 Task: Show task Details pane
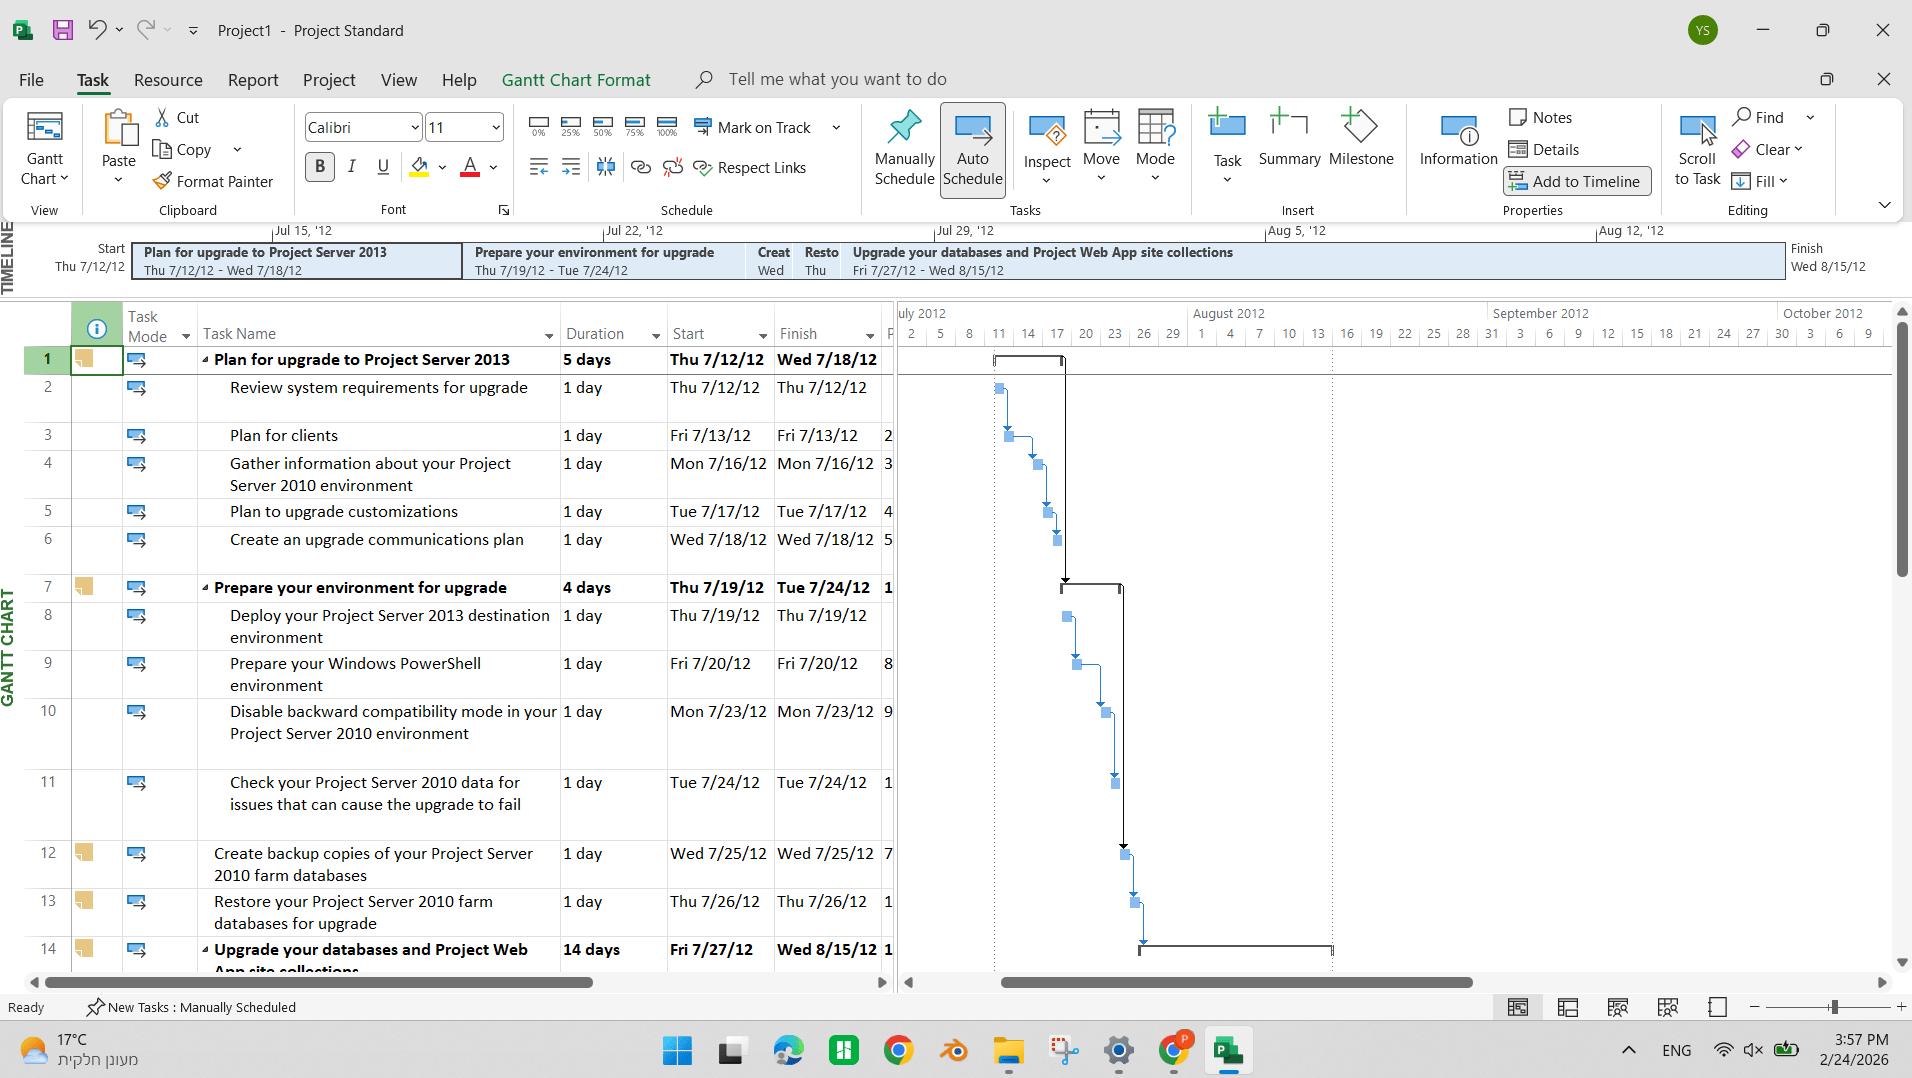pyautogui.click(x=1545, y=149)
